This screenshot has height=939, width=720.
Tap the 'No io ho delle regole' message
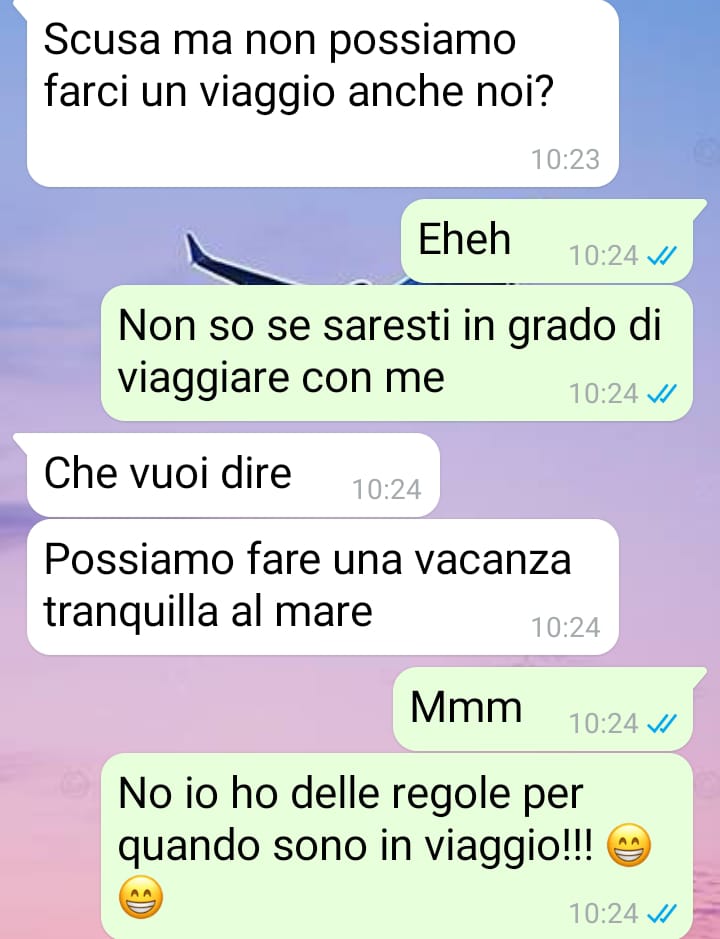(x=397, y=846)
